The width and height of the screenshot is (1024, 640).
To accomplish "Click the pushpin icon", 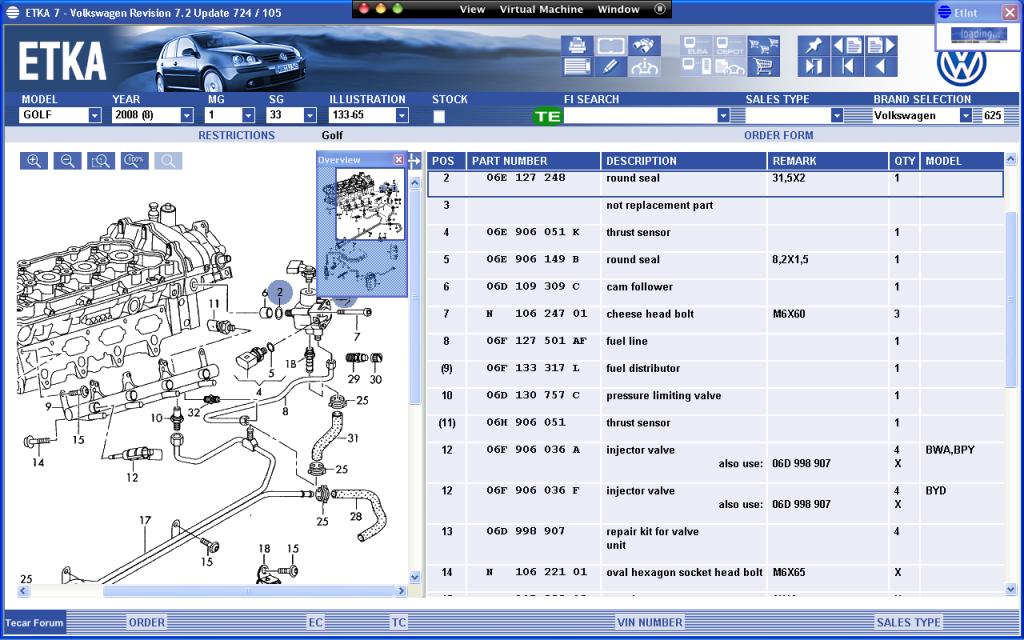I will coord(814,46).
